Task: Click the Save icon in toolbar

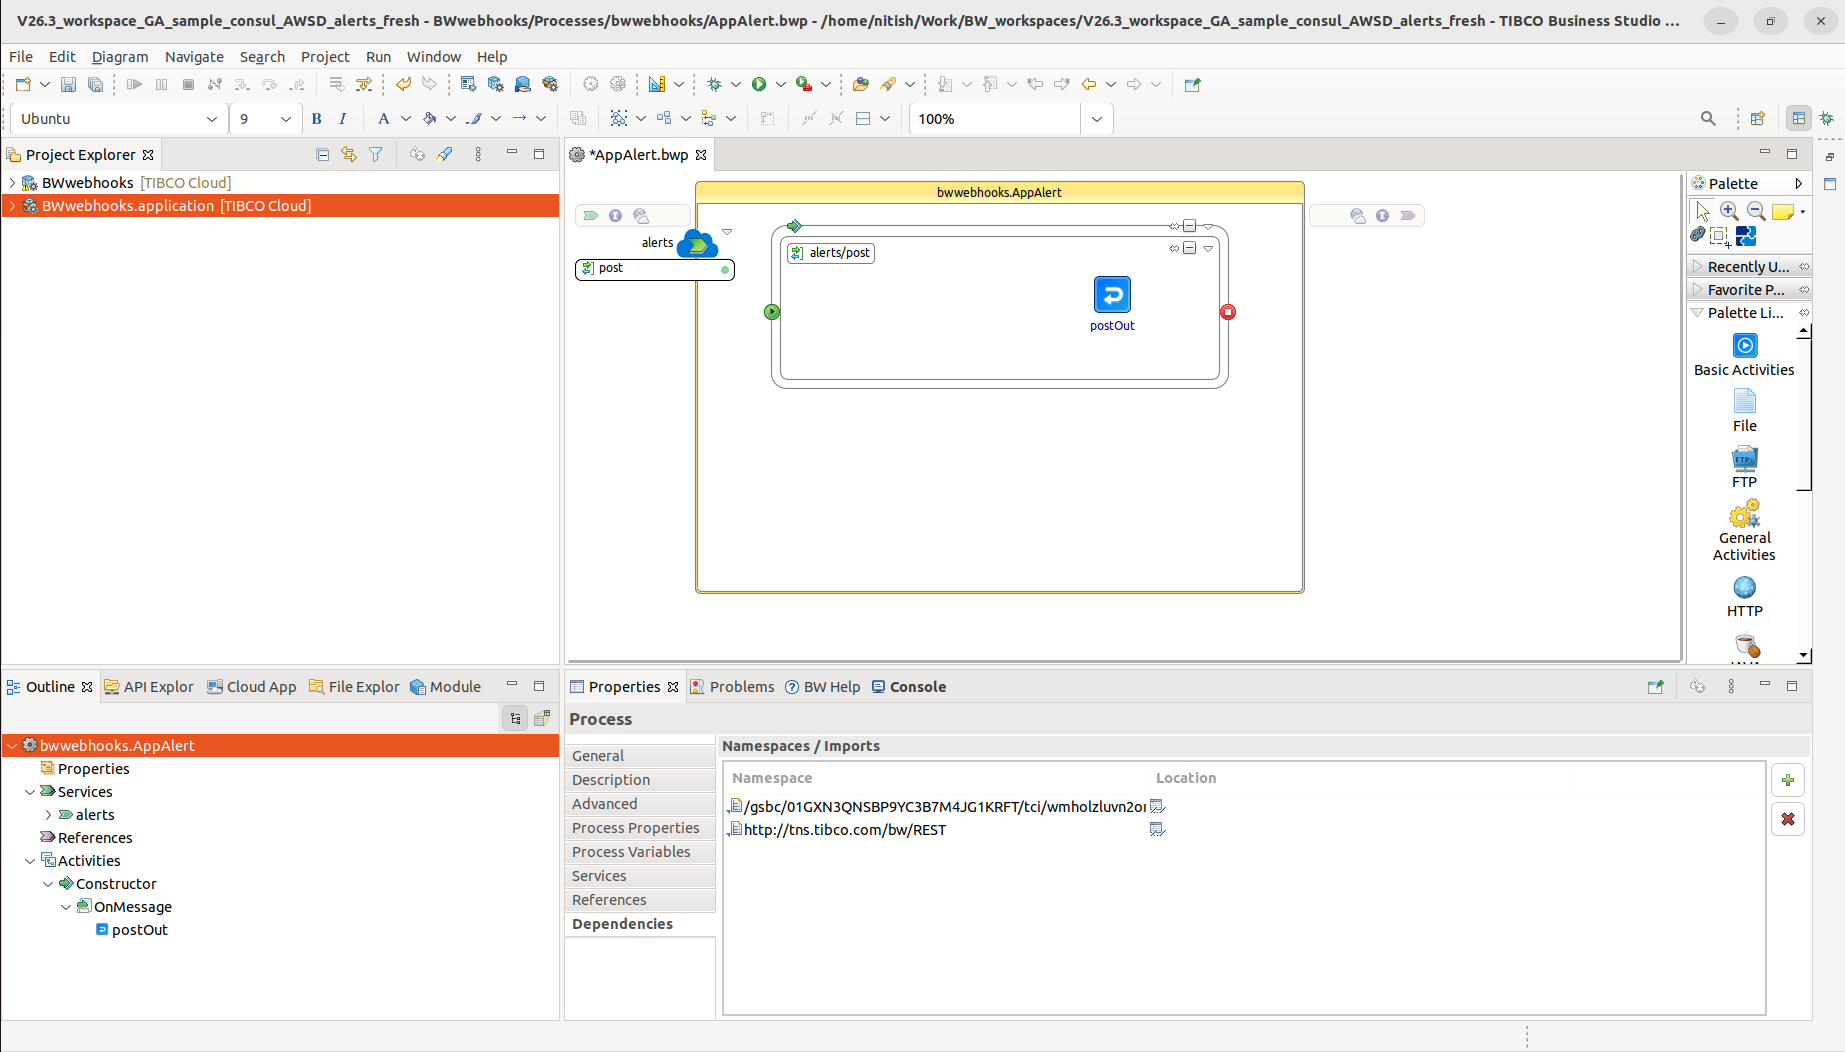Action: coord(68,85)
